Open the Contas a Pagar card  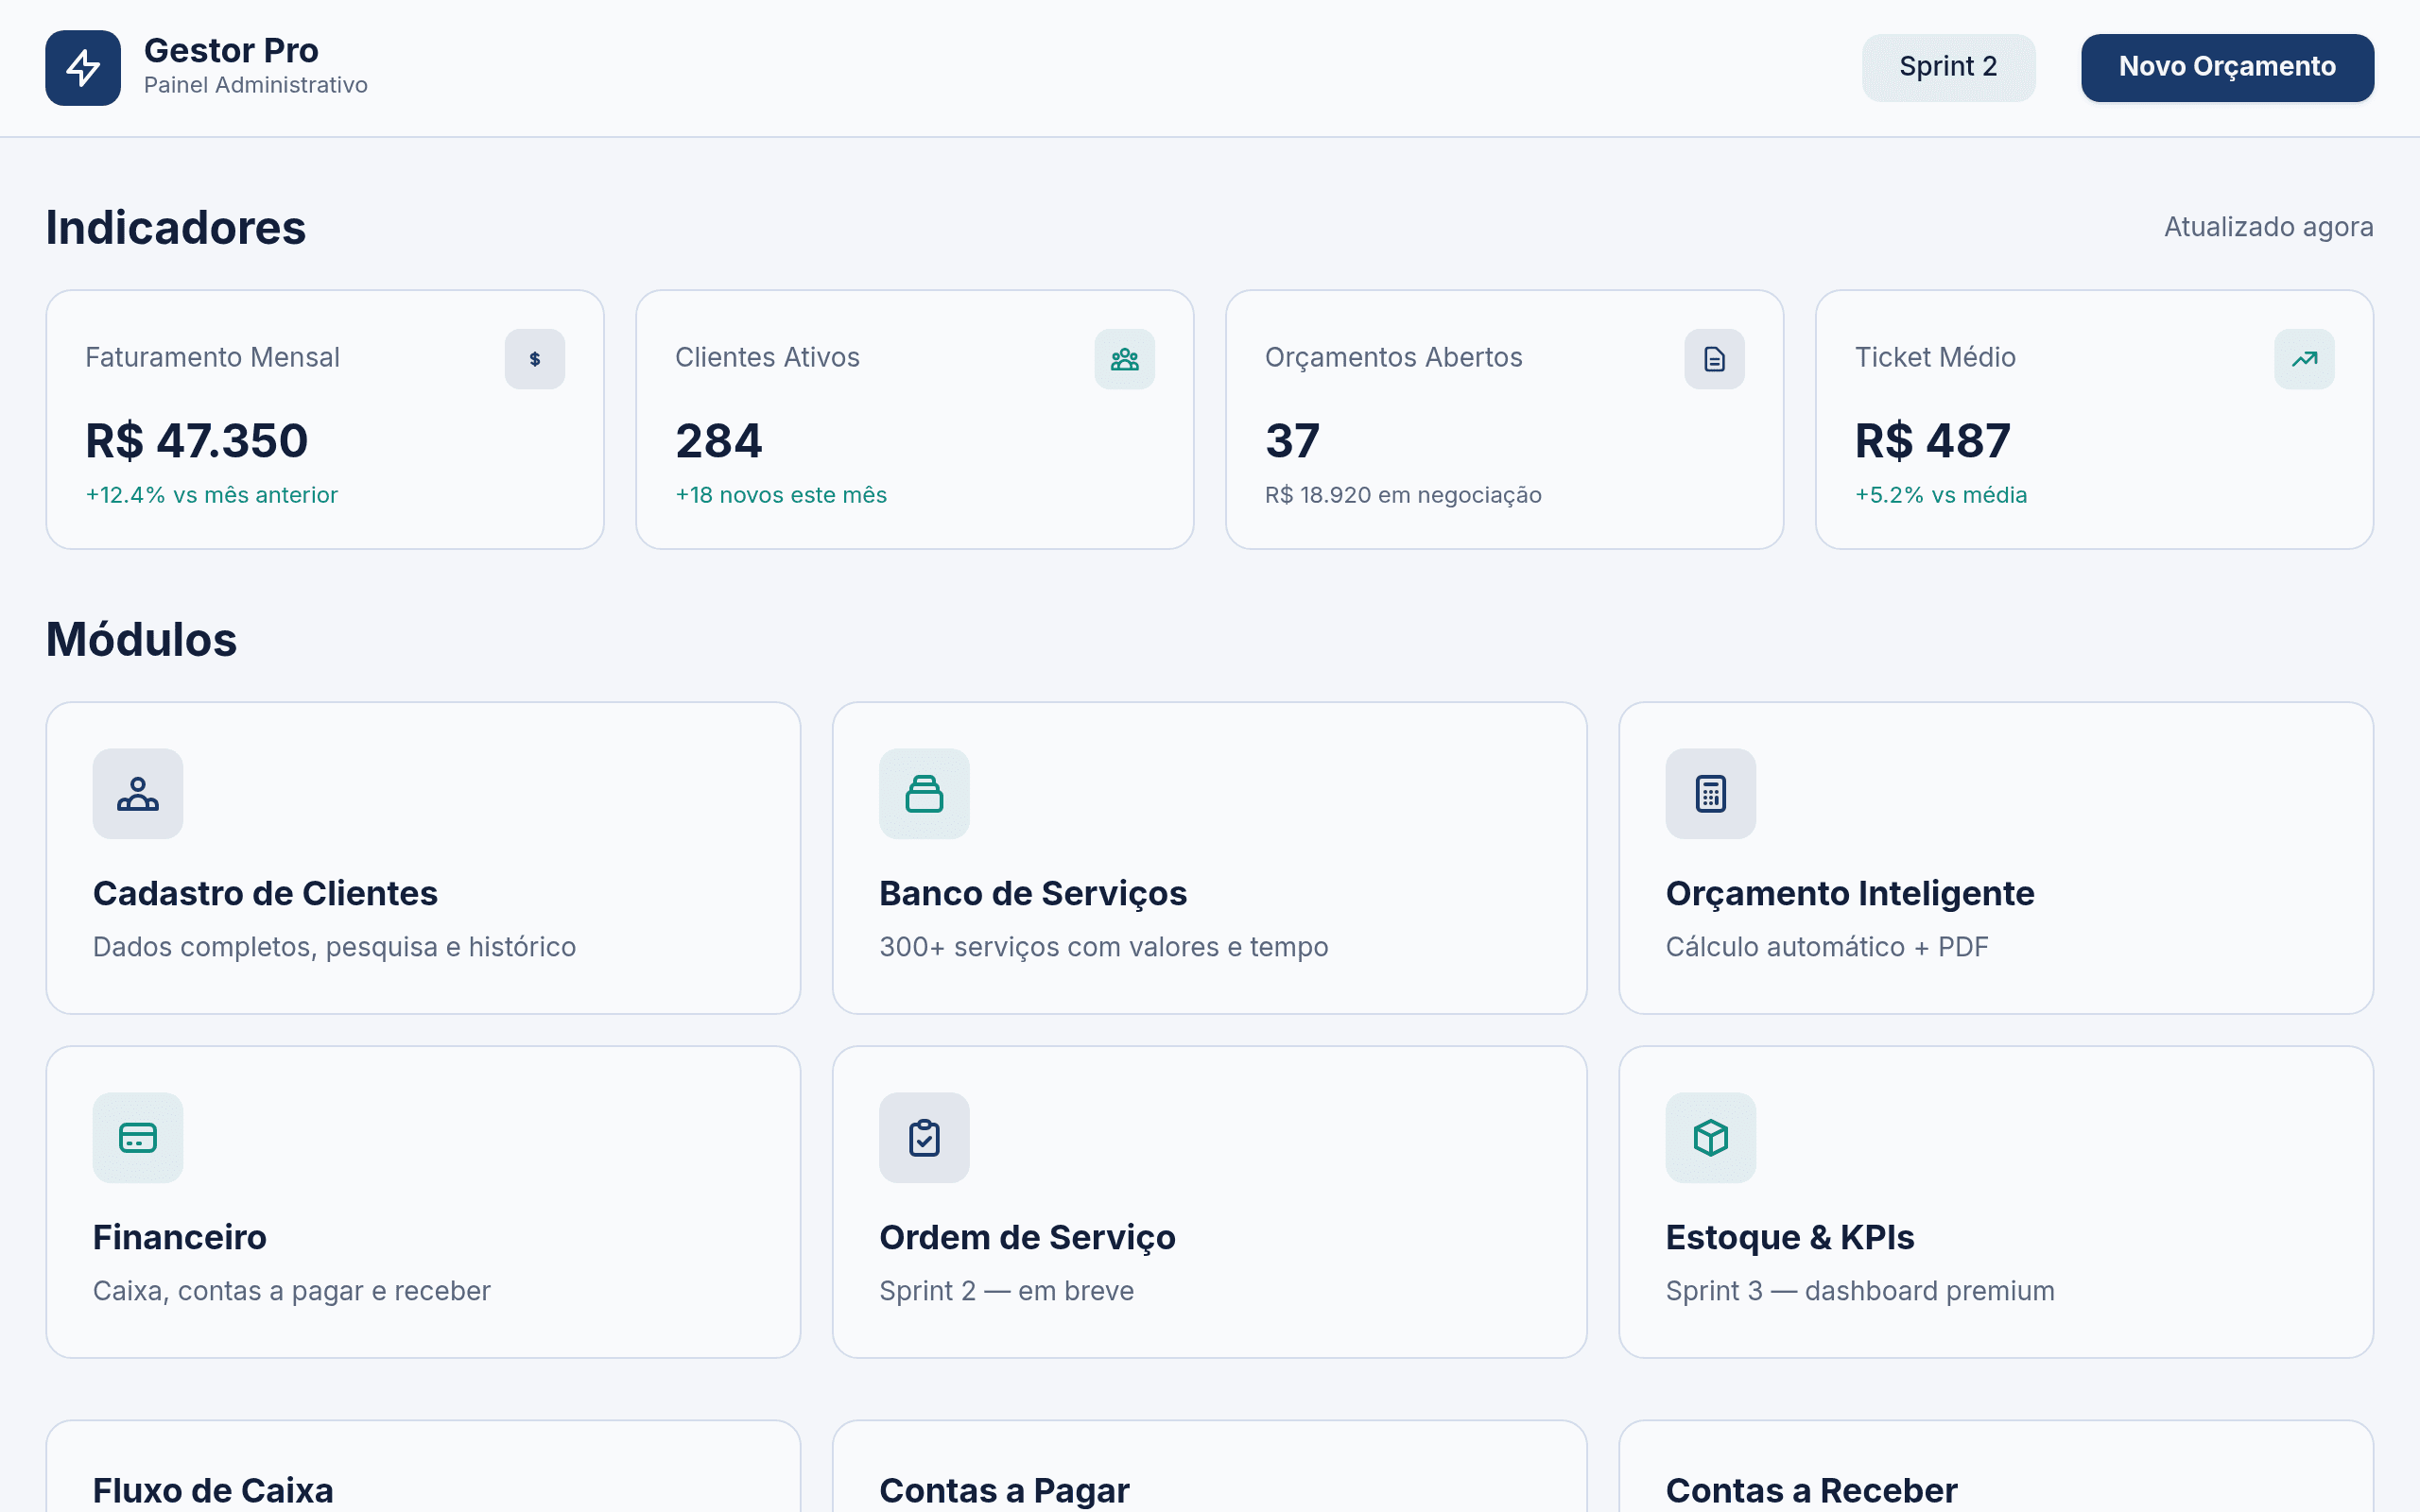pos(1209,1466)
